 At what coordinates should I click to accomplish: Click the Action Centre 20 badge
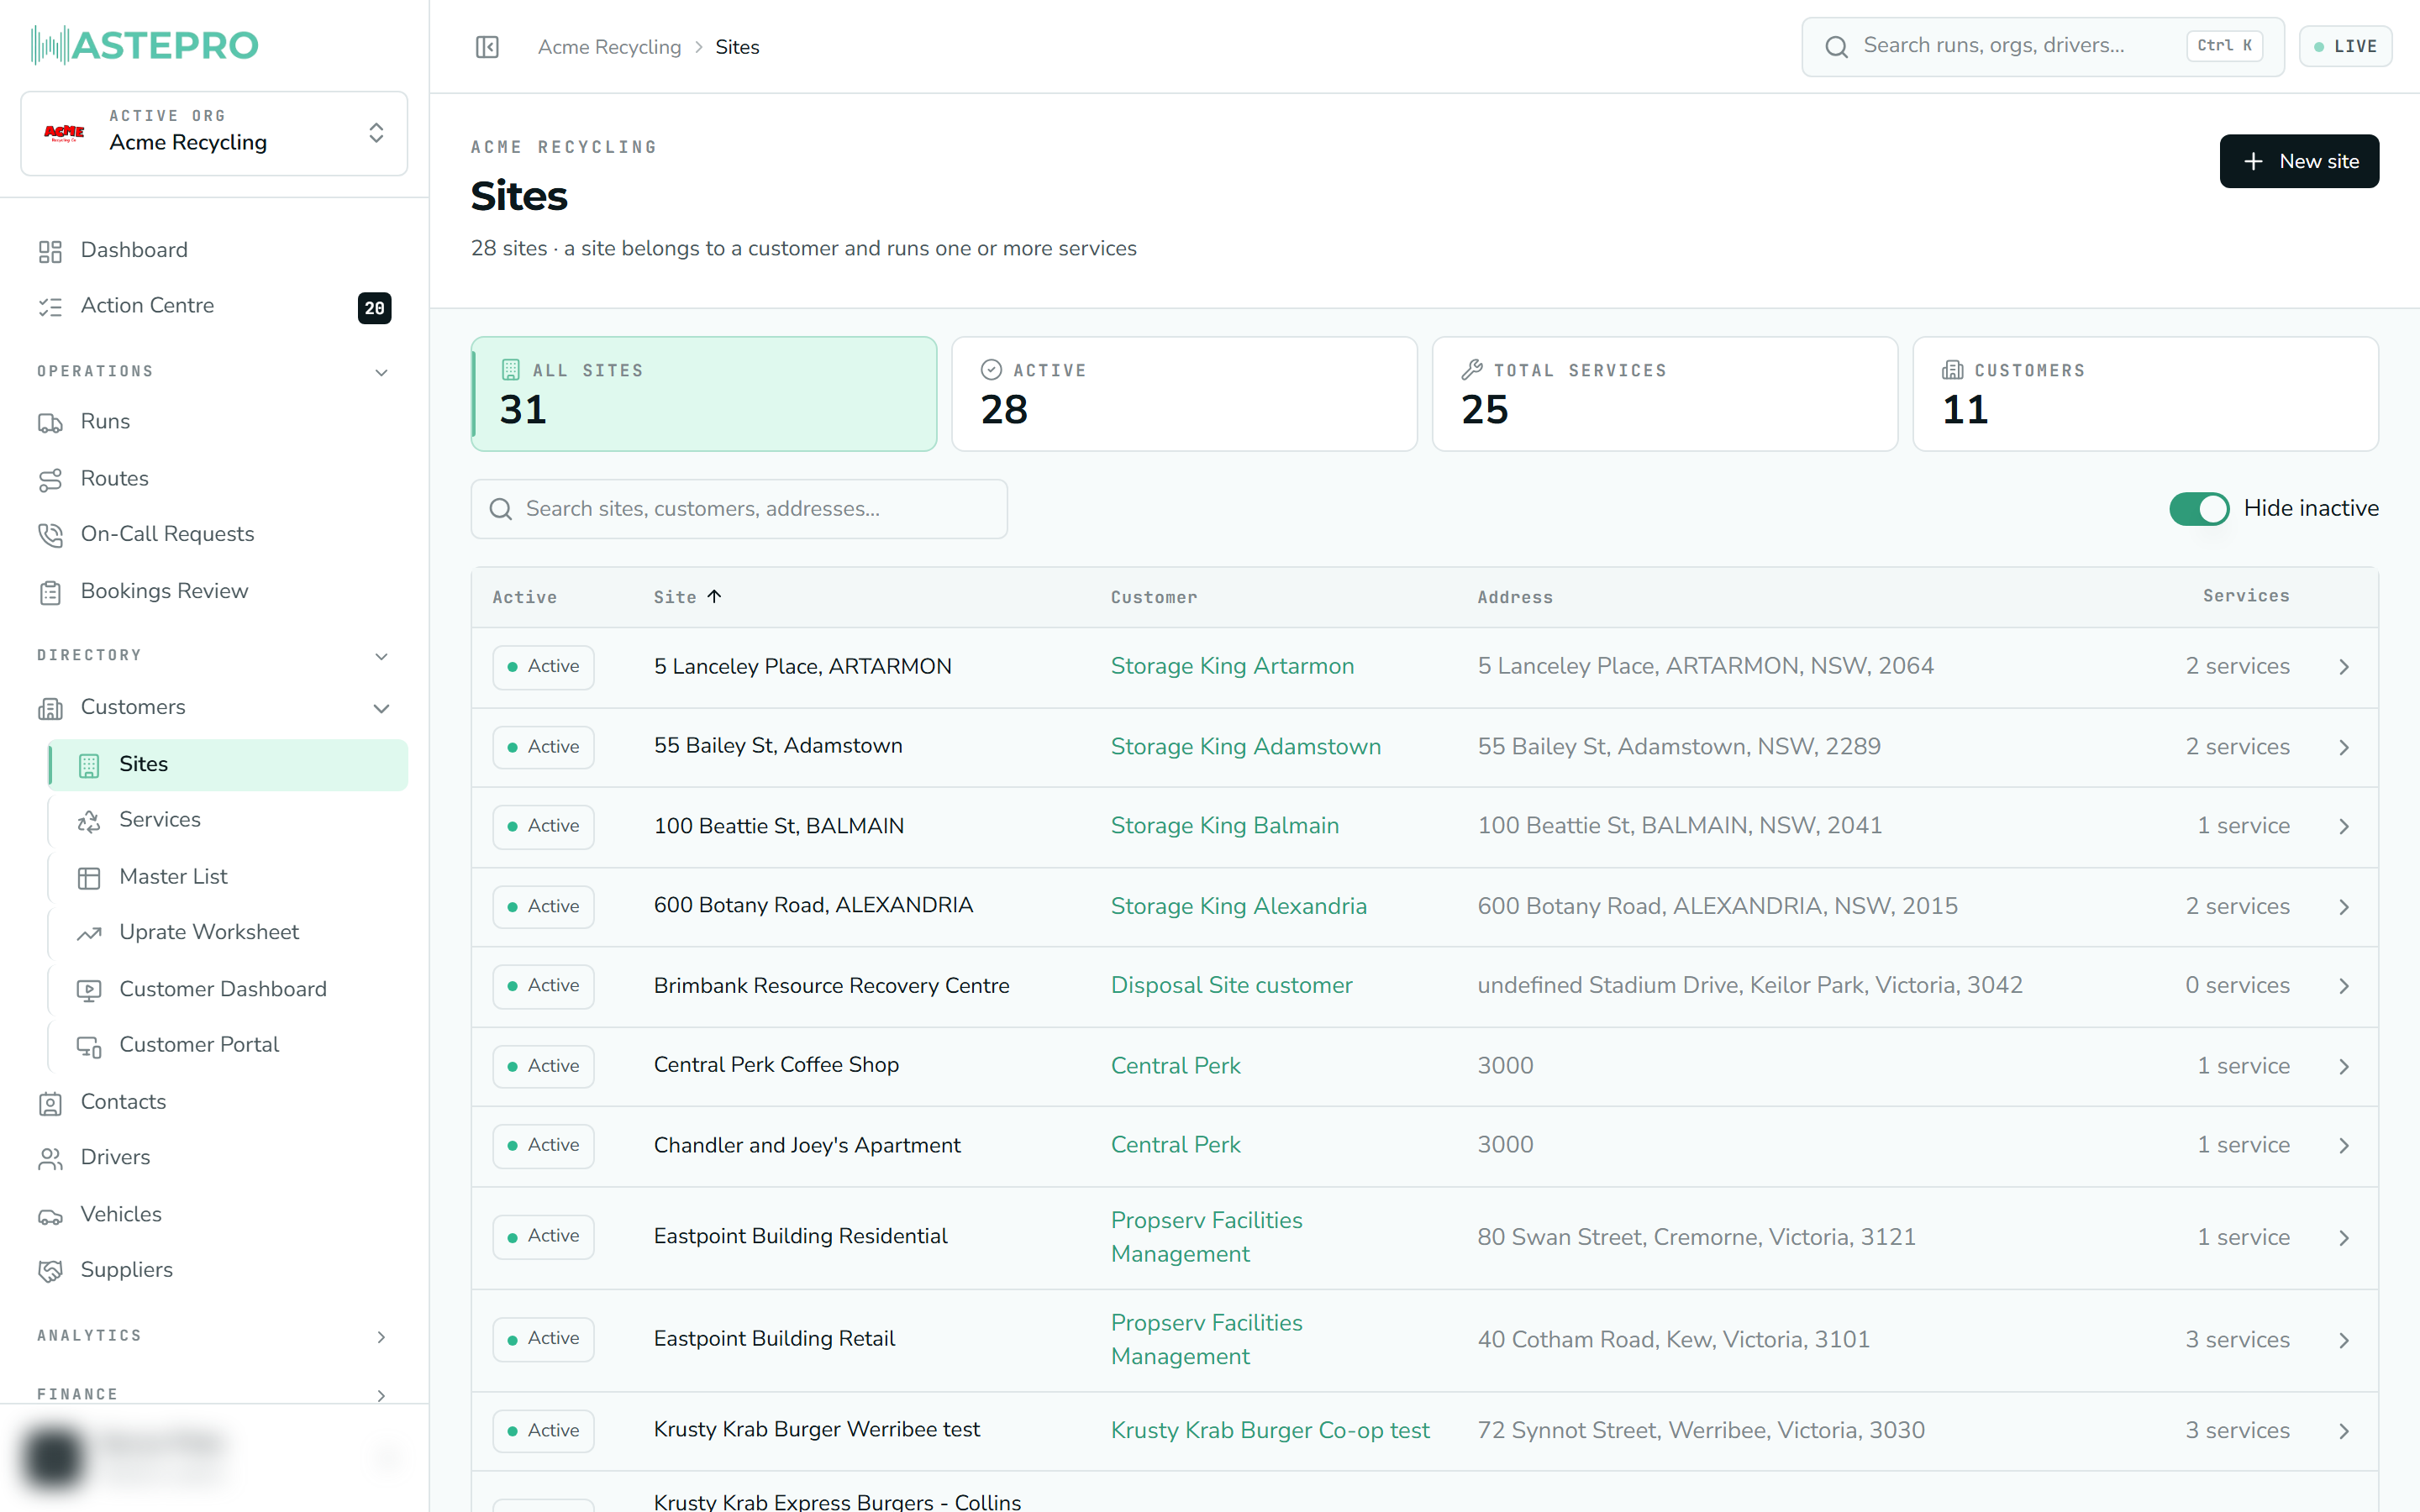pos(374,308)
